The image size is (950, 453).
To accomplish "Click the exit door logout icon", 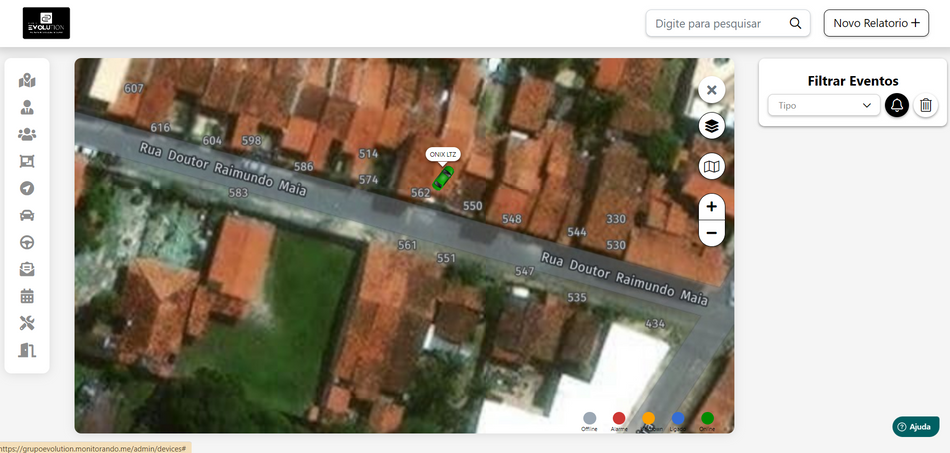I will coord(27,350).
